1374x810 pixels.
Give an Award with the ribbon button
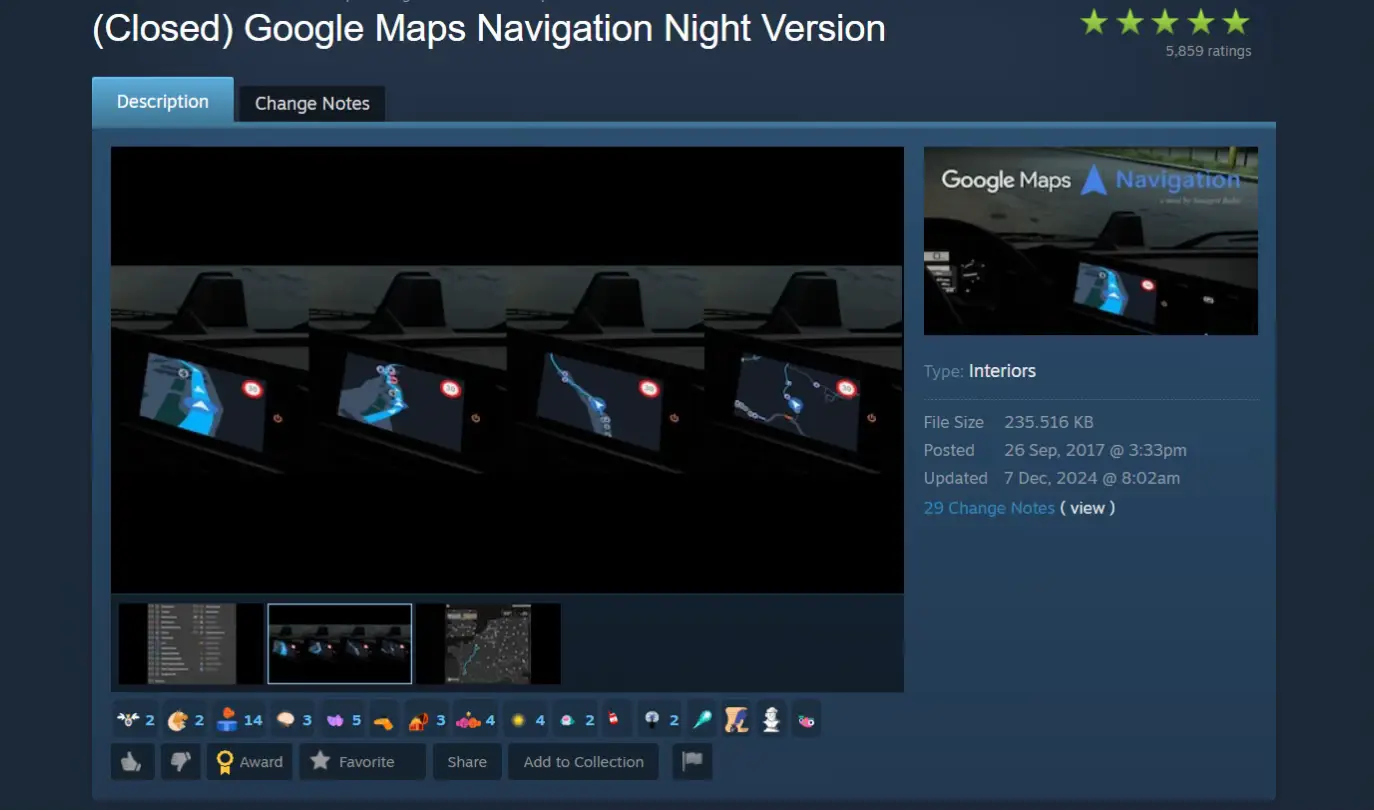[250, 762]
